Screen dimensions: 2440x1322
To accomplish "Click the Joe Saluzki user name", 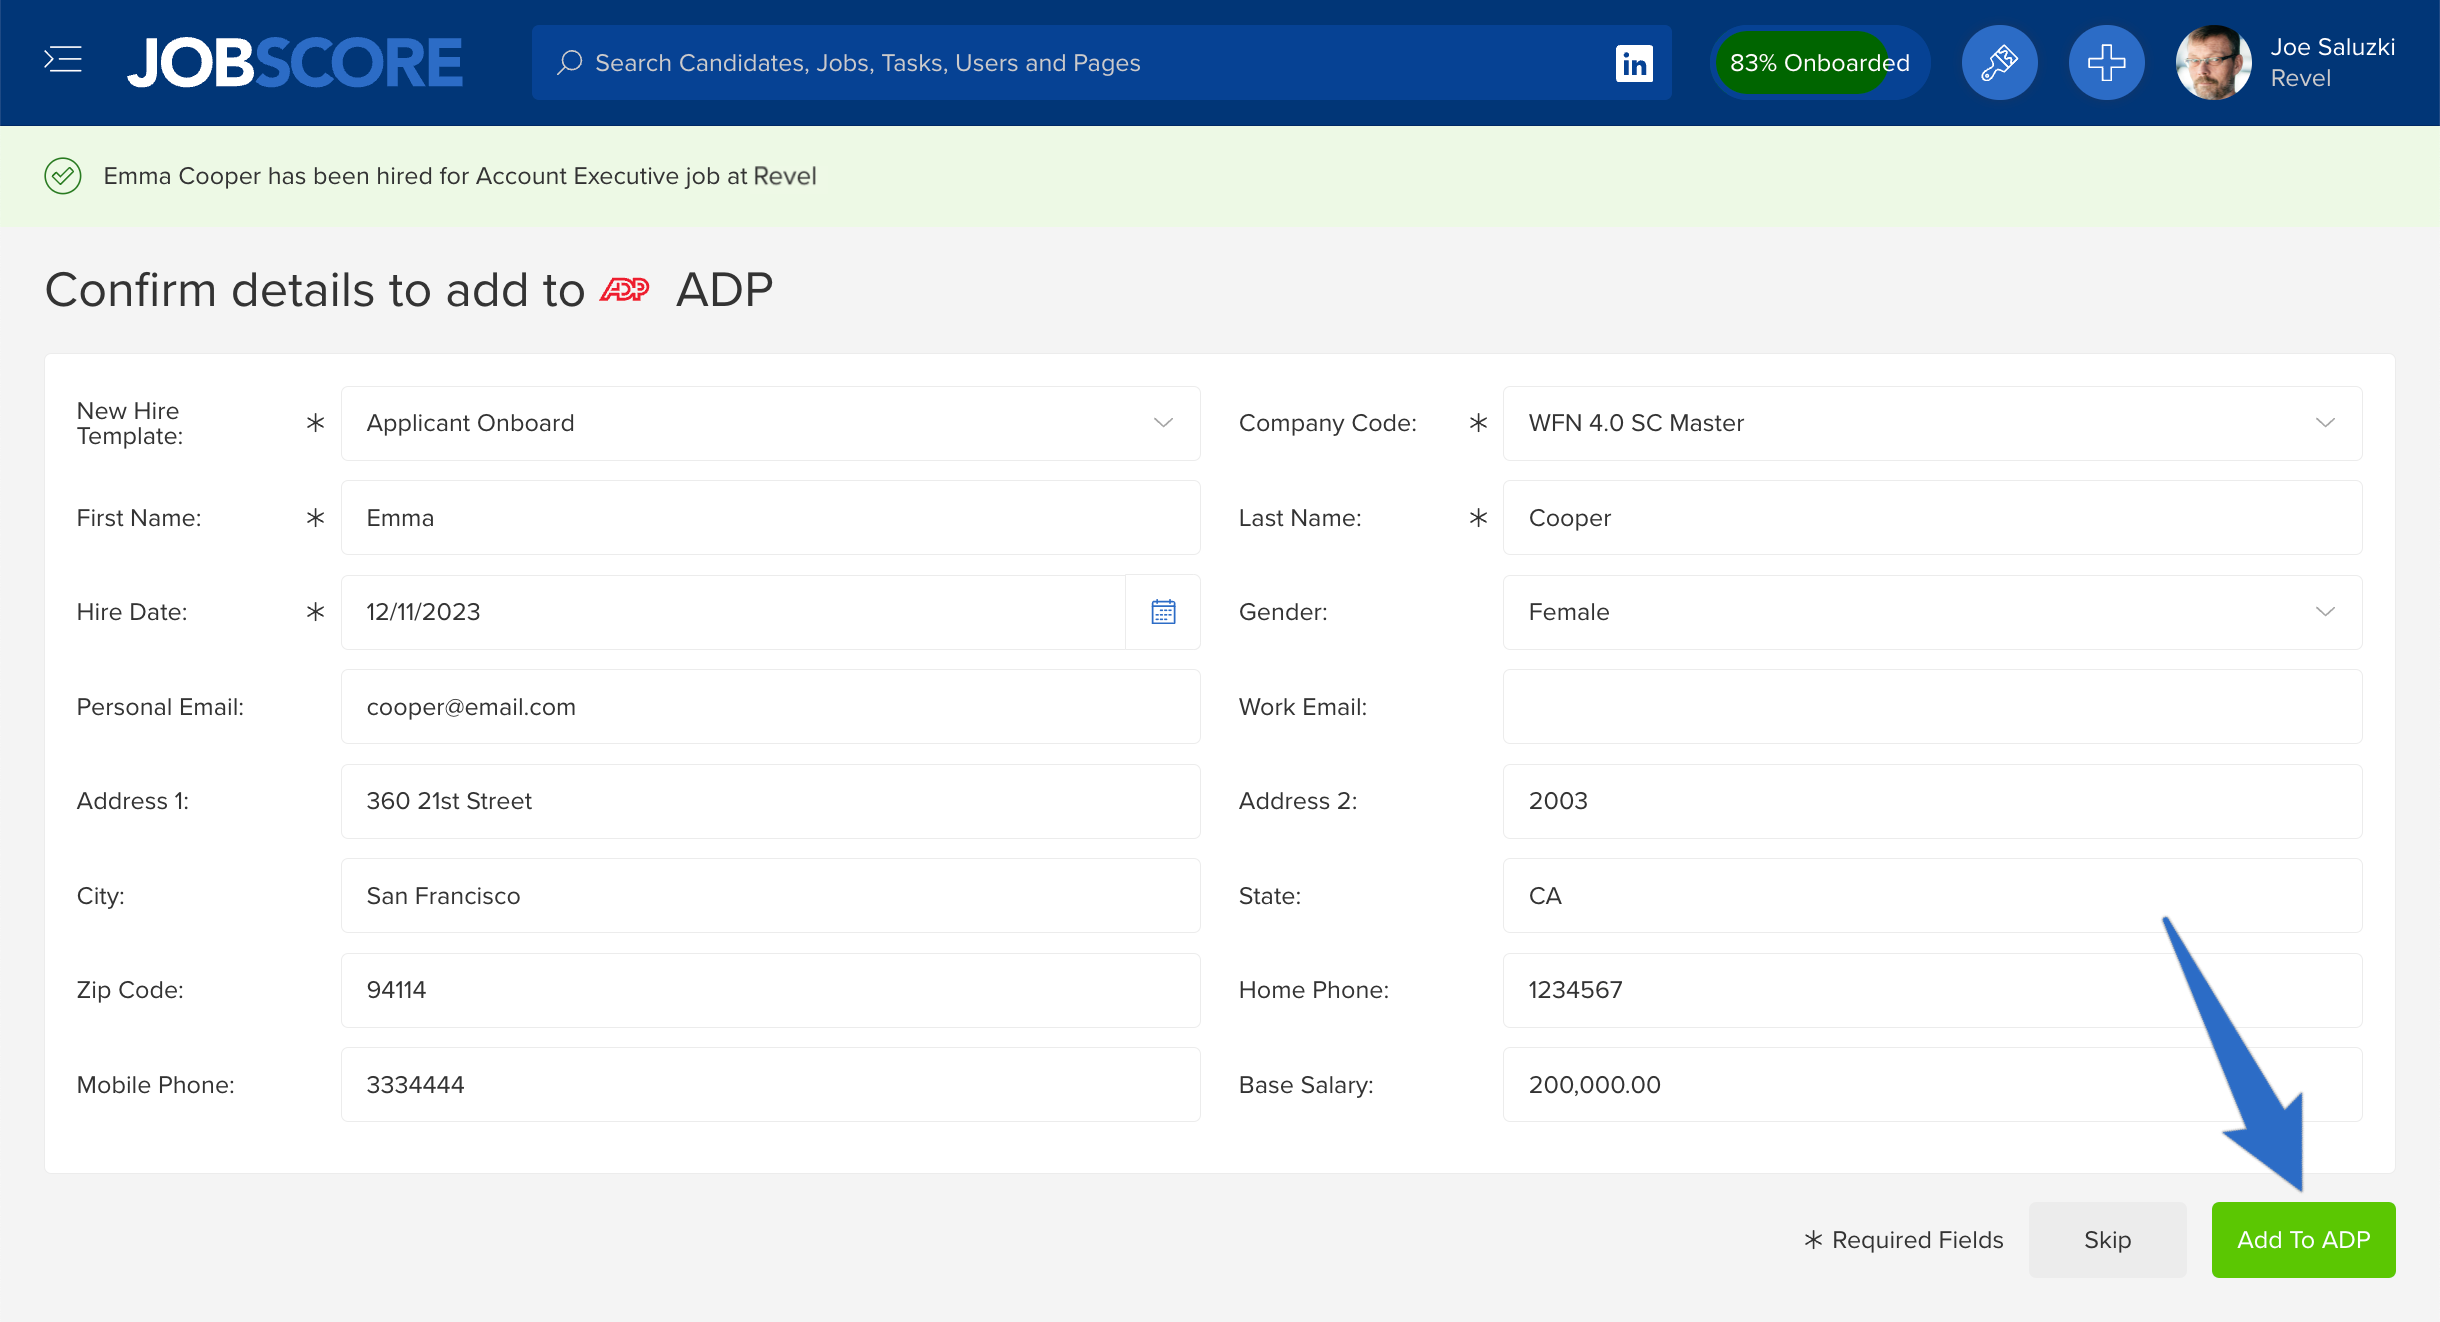I will pyautogui.click(x=2332, y=47).
